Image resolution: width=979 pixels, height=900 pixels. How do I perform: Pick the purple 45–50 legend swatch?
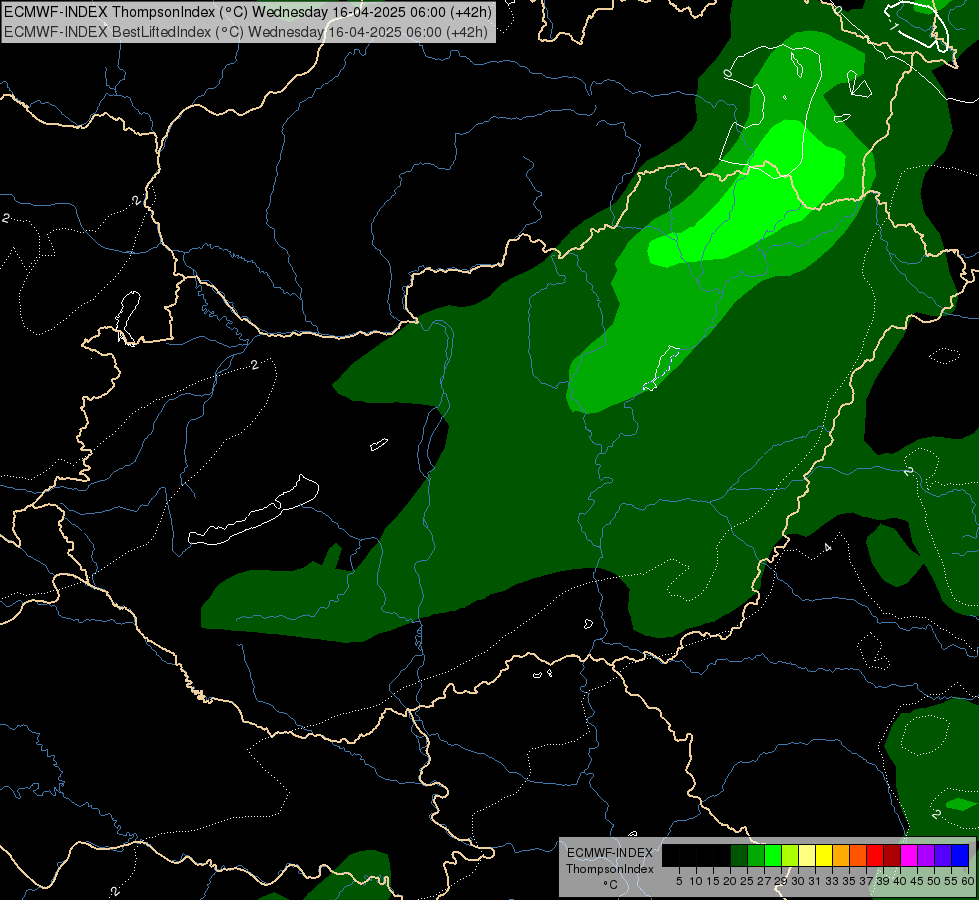click(926, 855)
